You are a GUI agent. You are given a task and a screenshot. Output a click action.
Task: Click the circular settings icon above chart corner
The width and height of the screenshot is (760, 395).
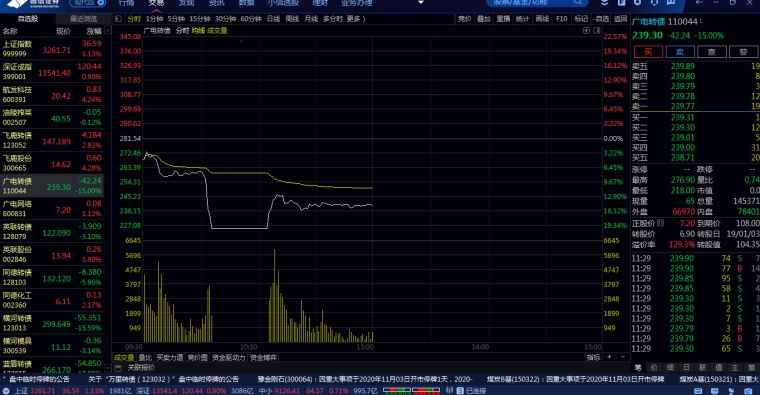pyautogui.click(x=586, y=31)
